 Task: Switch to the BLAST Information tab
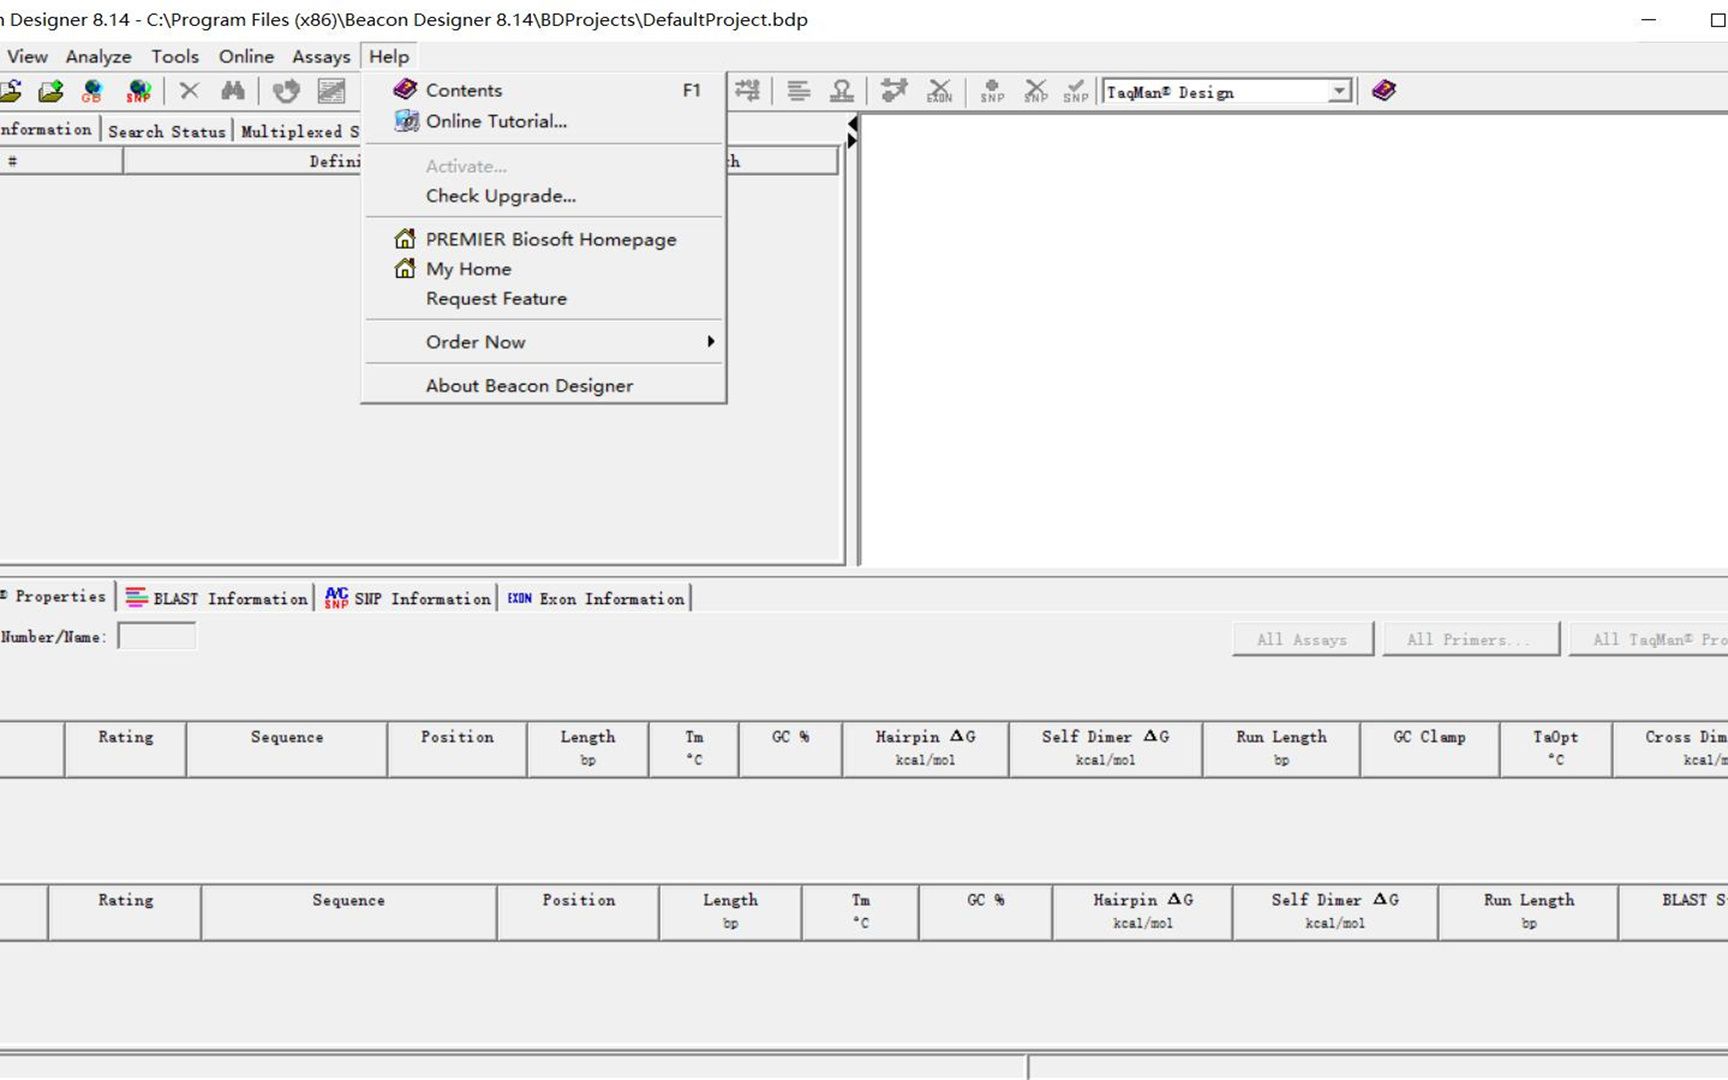pos(217,598)
